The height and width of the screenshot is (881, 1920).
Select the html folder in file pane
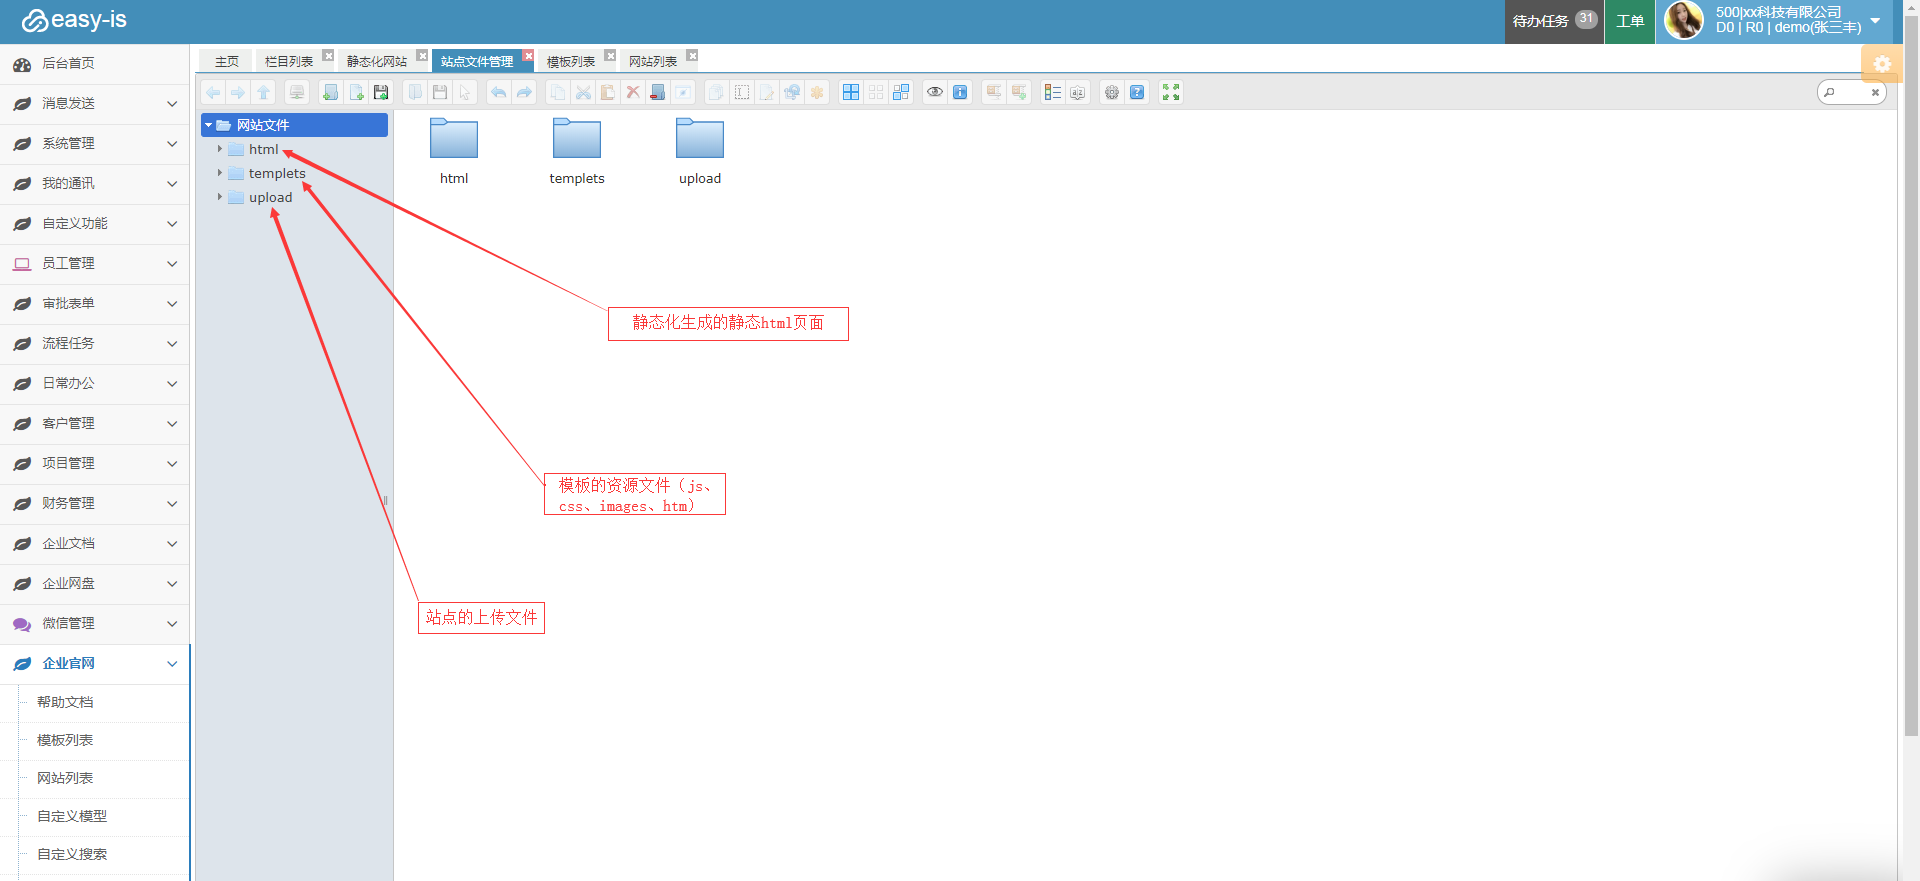click(x=454, y=151)
